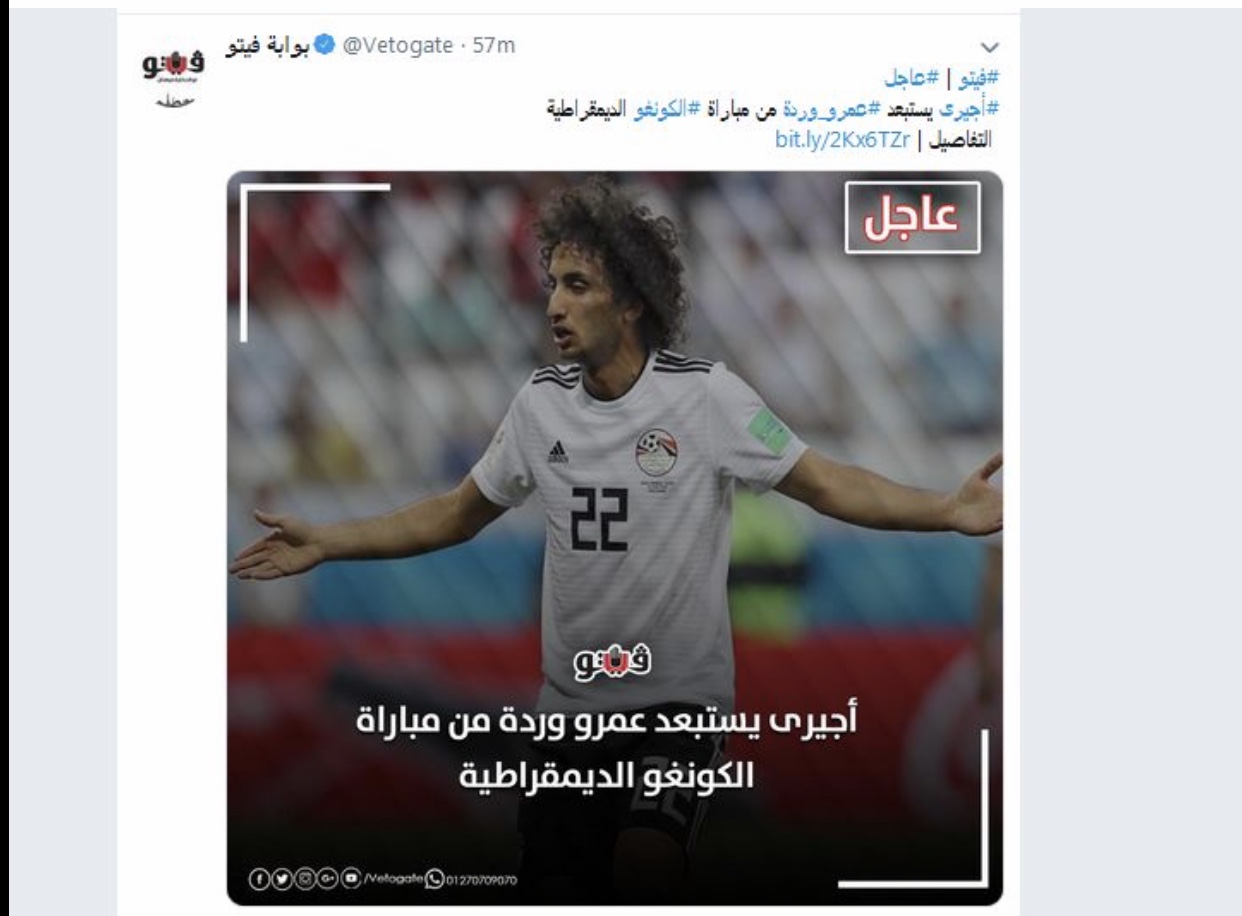Image resolution: width=1242 pixels, height=916 pixels.
Task: Click the blue verified badge
Action: click(x=326, y=46)
